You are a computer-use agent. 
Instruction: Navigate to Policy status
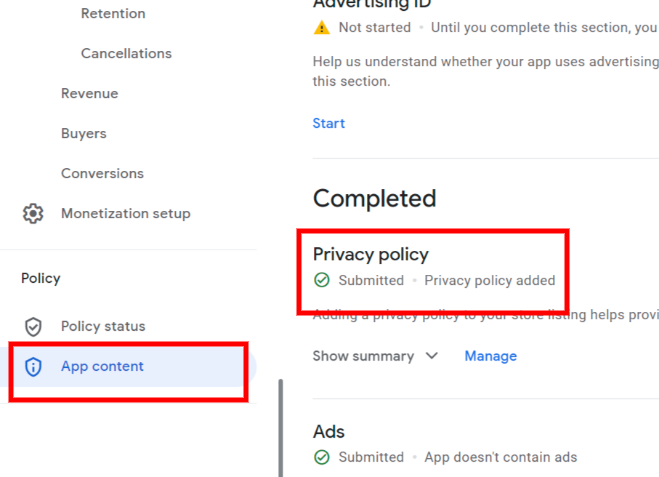103,327
